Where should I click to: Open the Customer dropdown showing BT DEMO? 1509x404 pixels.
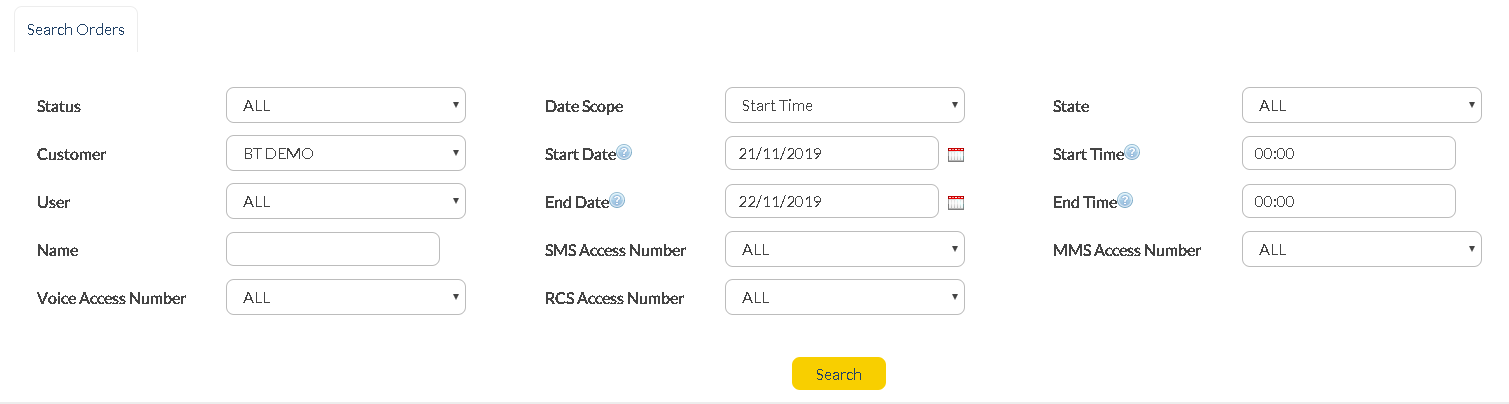(x=345, y=154)
